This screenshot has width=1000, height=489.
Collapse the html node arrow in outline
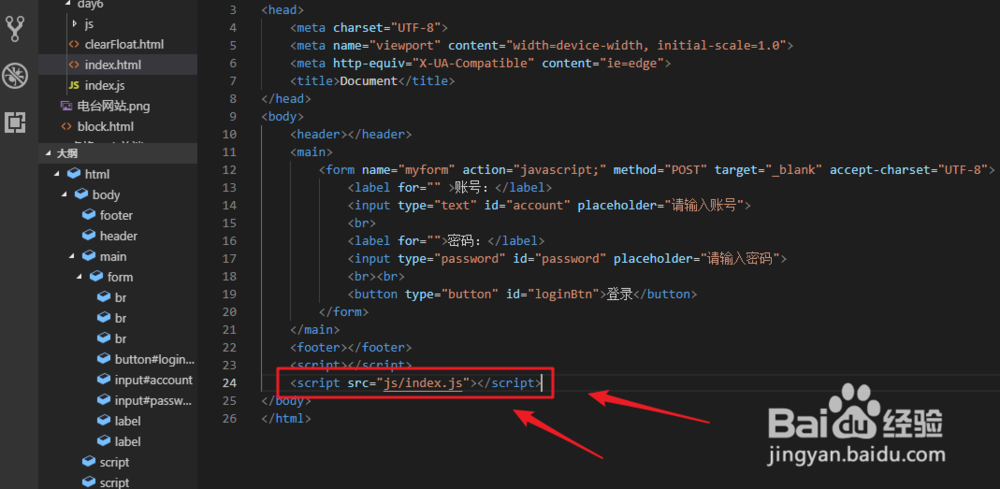(57, 174)
